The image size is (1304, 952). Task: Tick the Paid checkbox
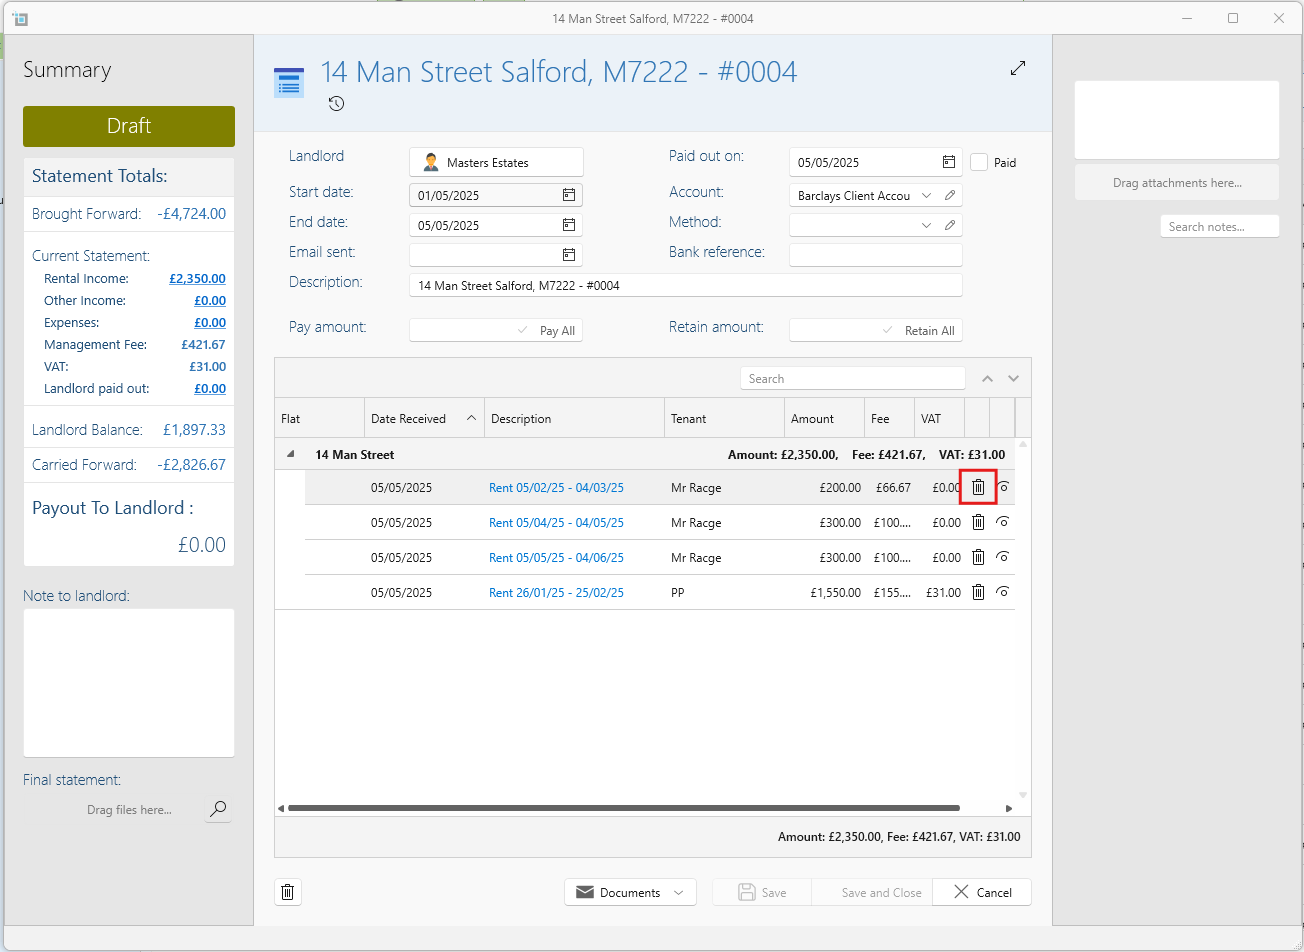[979, 162]
